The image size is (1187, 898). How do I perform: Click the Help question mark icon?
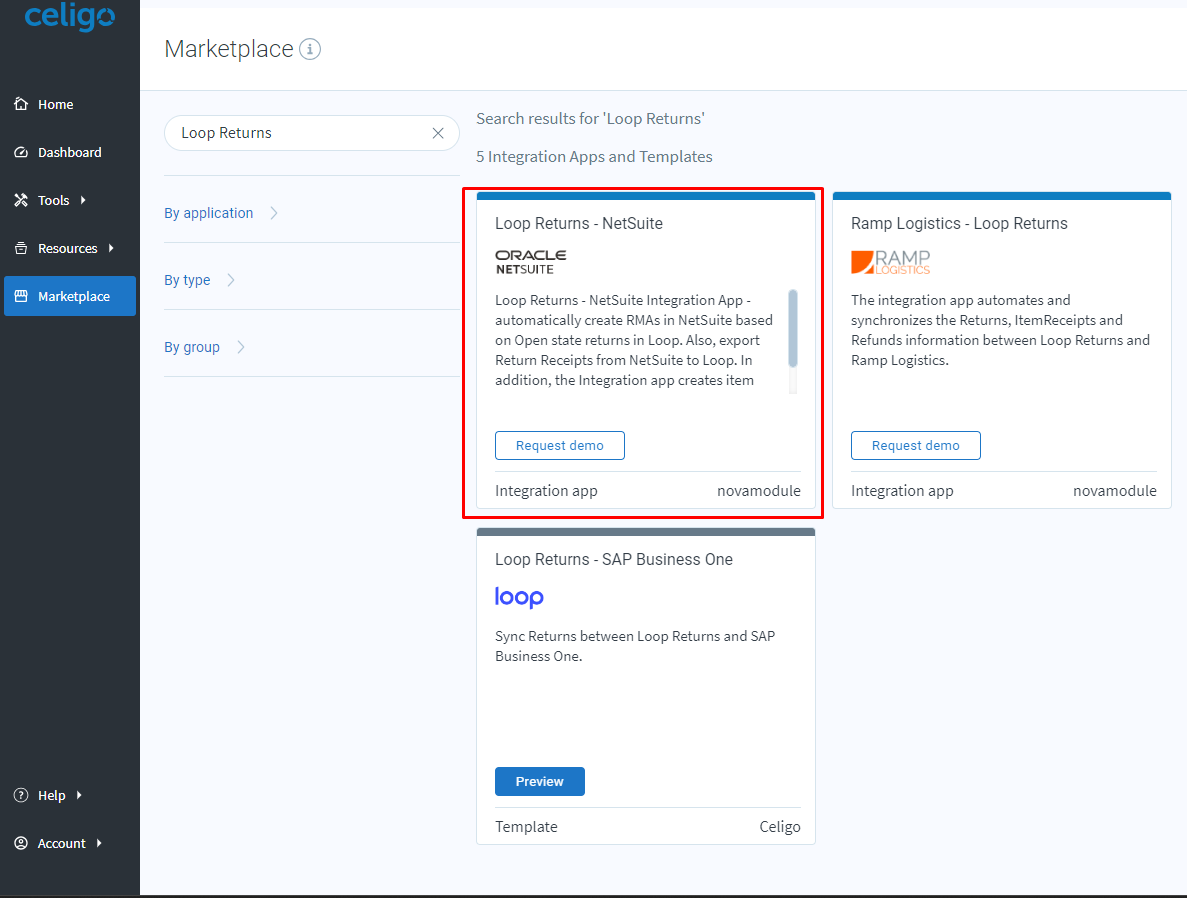click(21, 795)
